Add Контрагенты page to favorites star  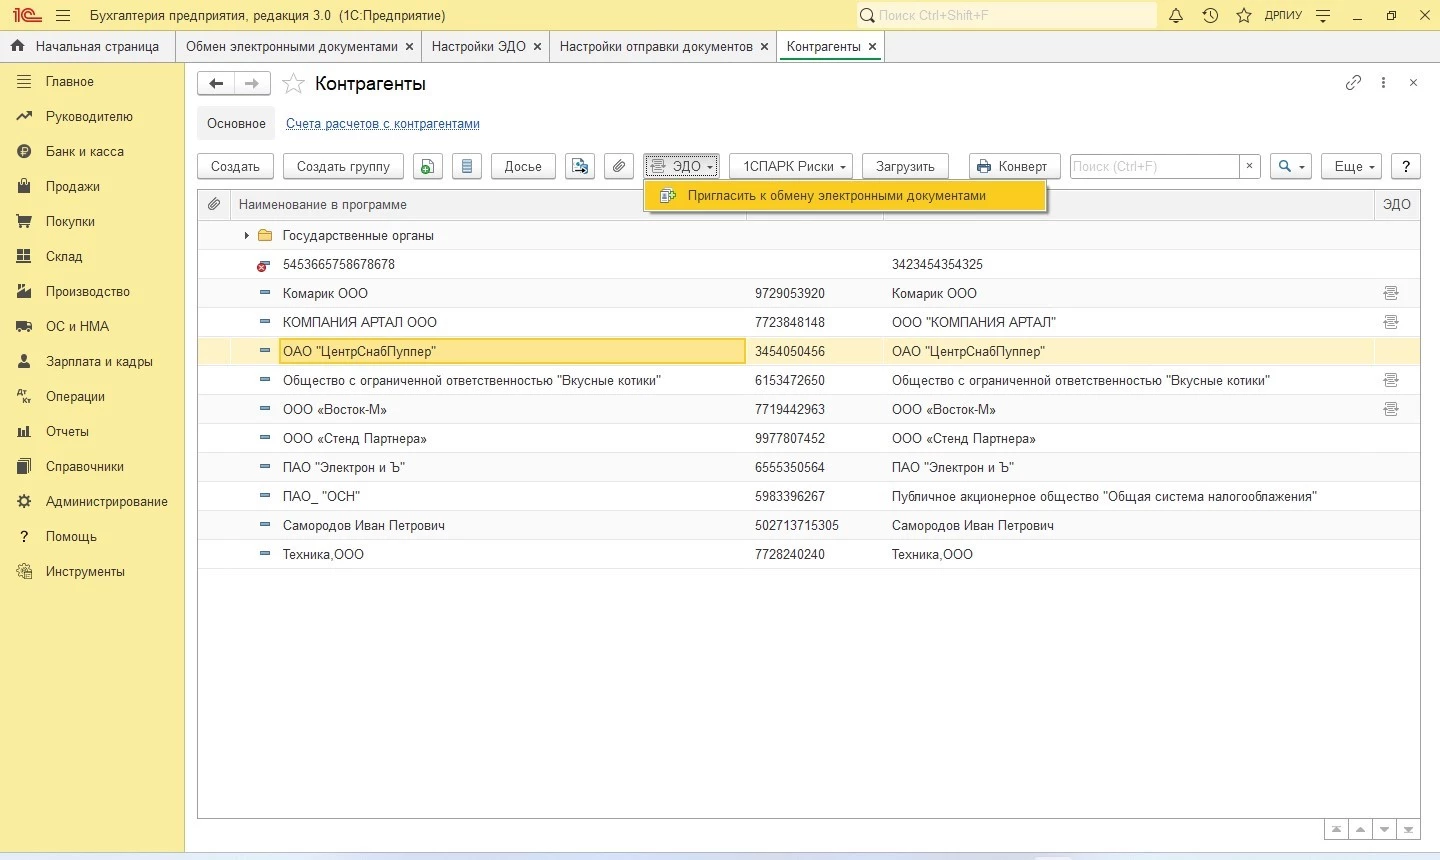tap(293, 84)
